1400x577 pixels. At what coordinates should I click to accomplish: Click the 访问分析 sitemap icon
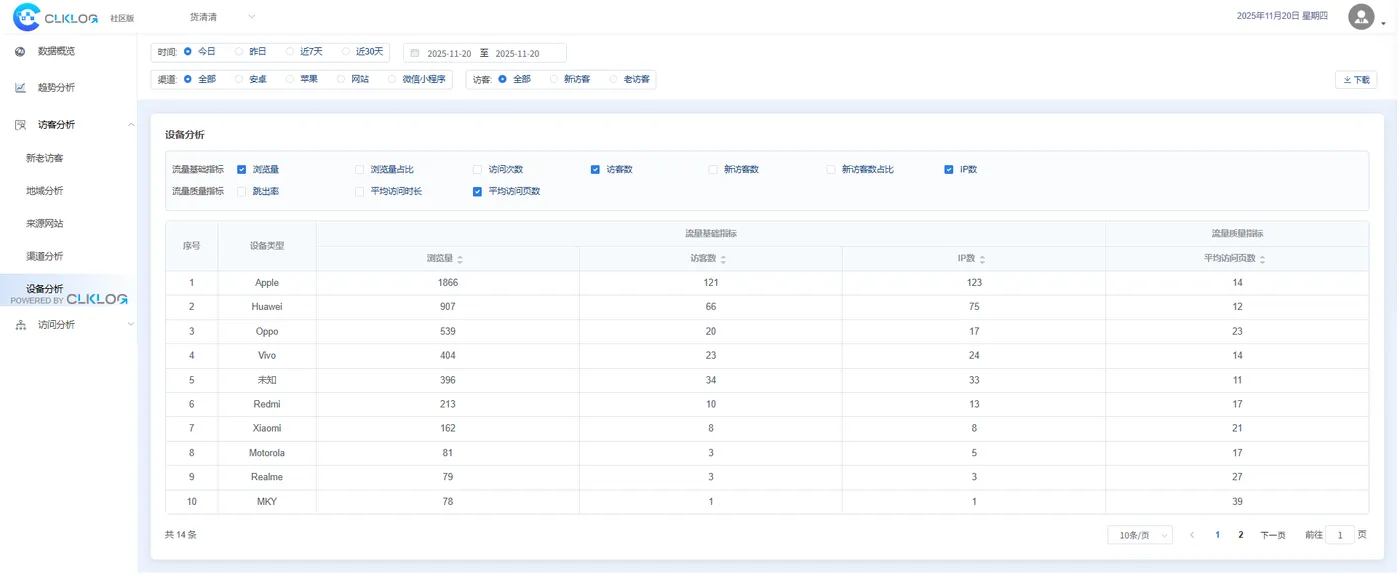click(x=20, y=325)
